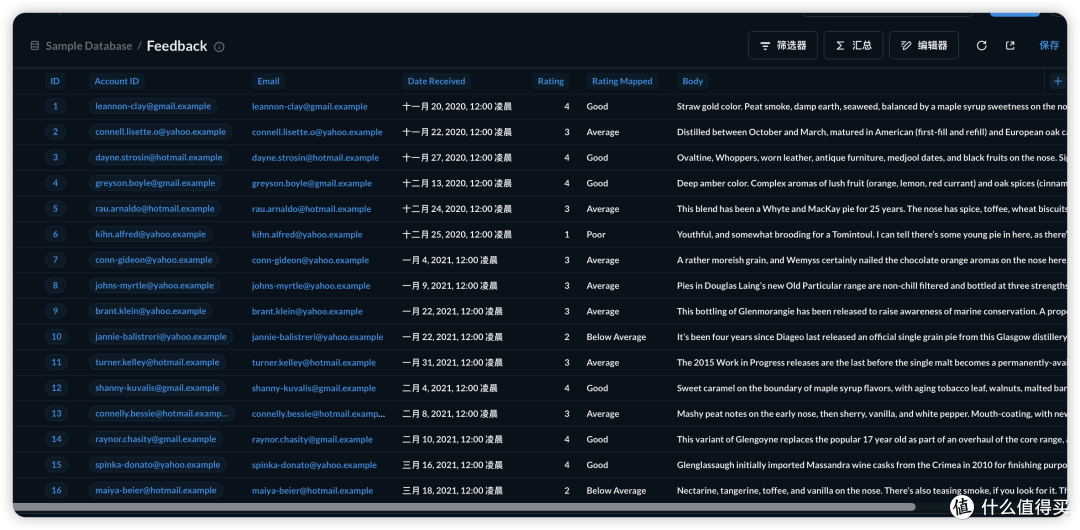Click the Poor rating mapped cell
The image size is (1080, 530).
(x=596, y=234)
